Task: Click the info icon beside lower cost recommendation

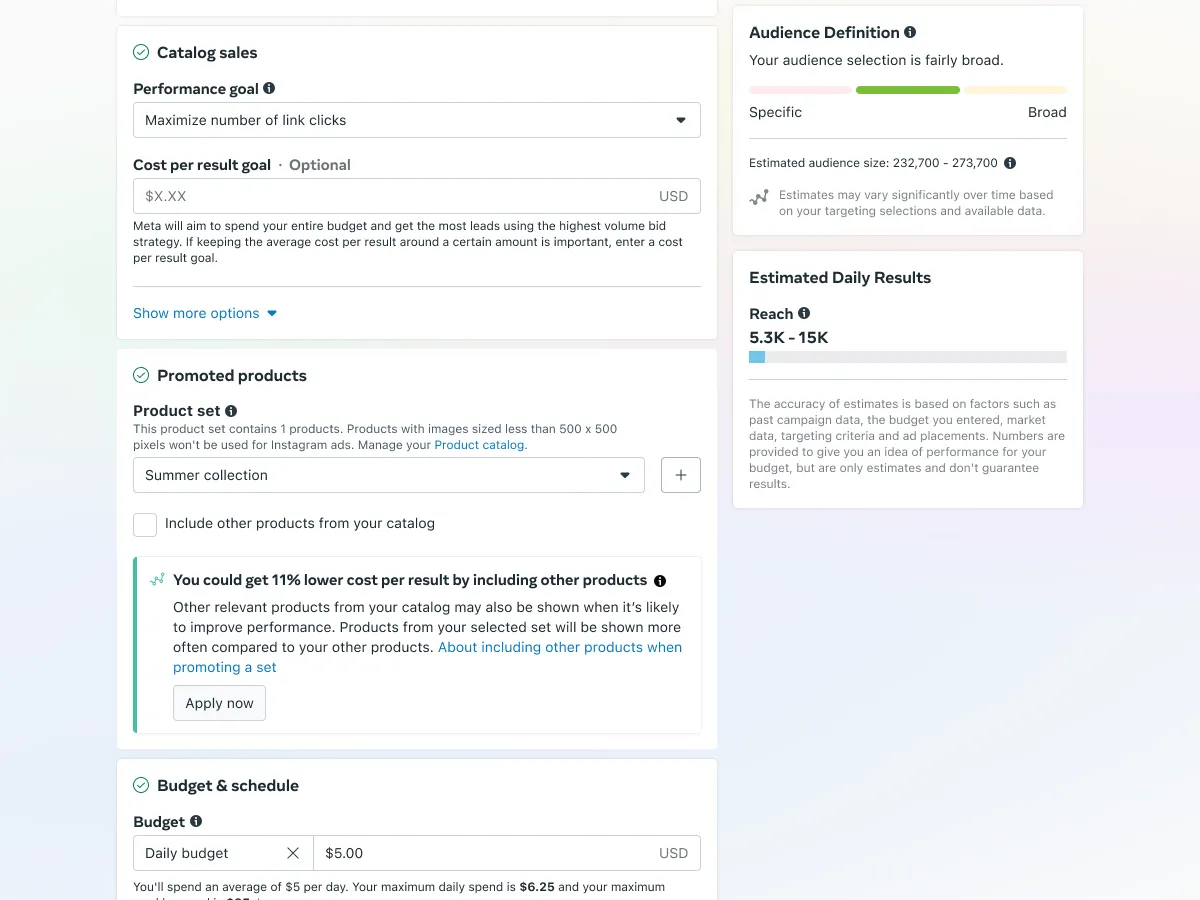Action: tap(660, 581)
